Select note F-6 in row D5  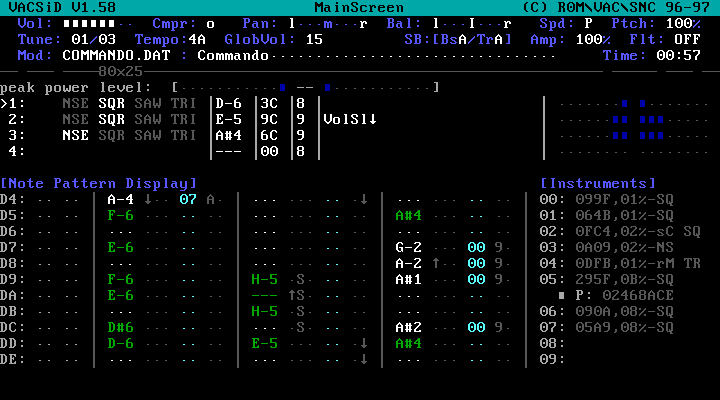pos(120,215)
